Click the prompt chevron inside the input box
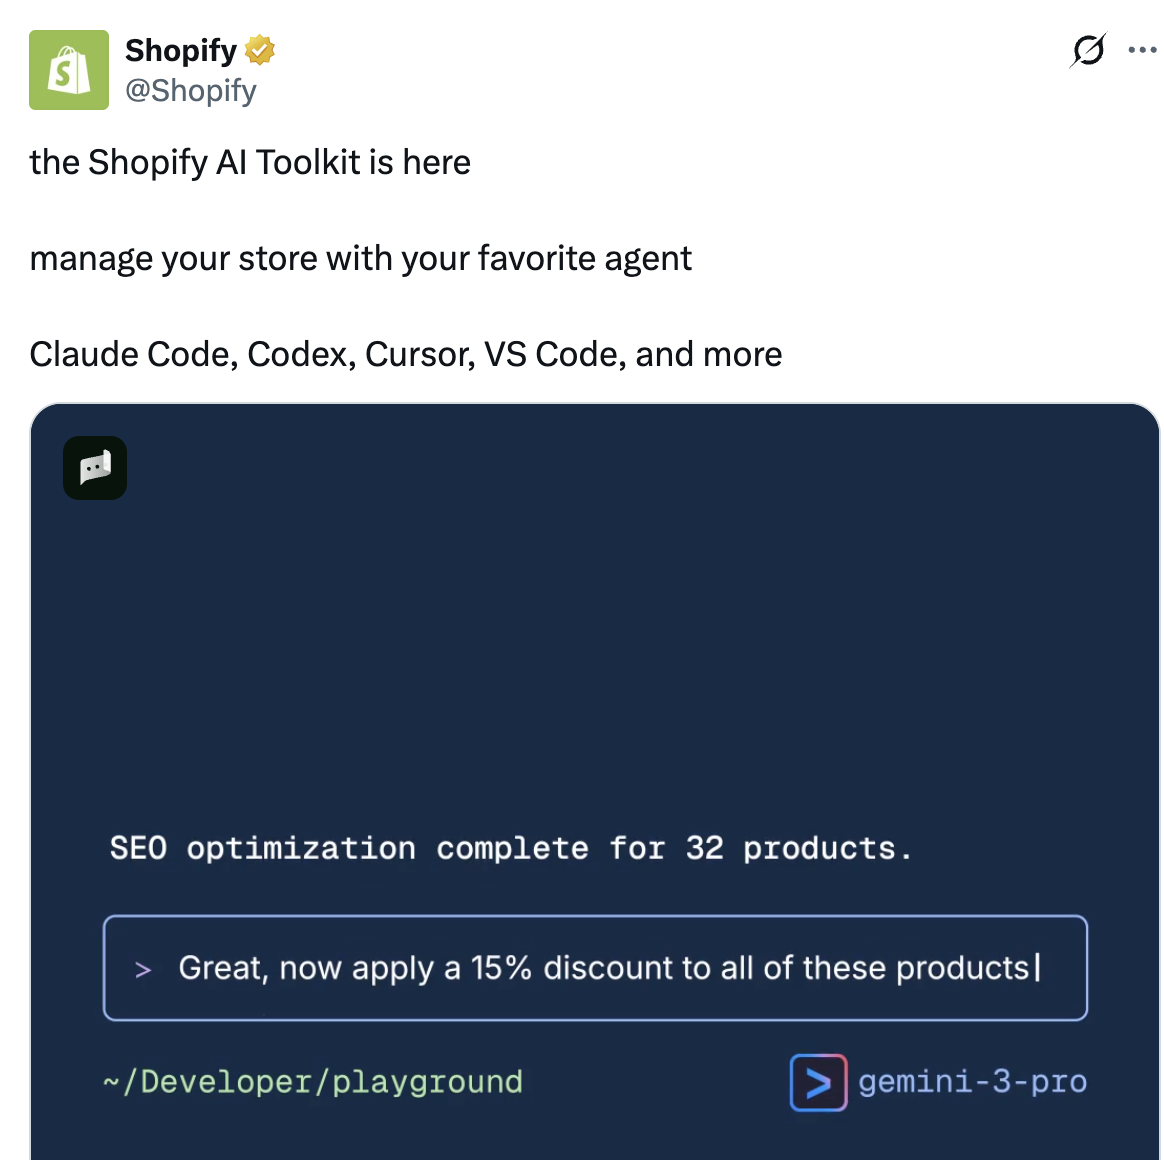Image resolution: width=1164 pixels, height=1160 pixels. click(x=143, y=969)
